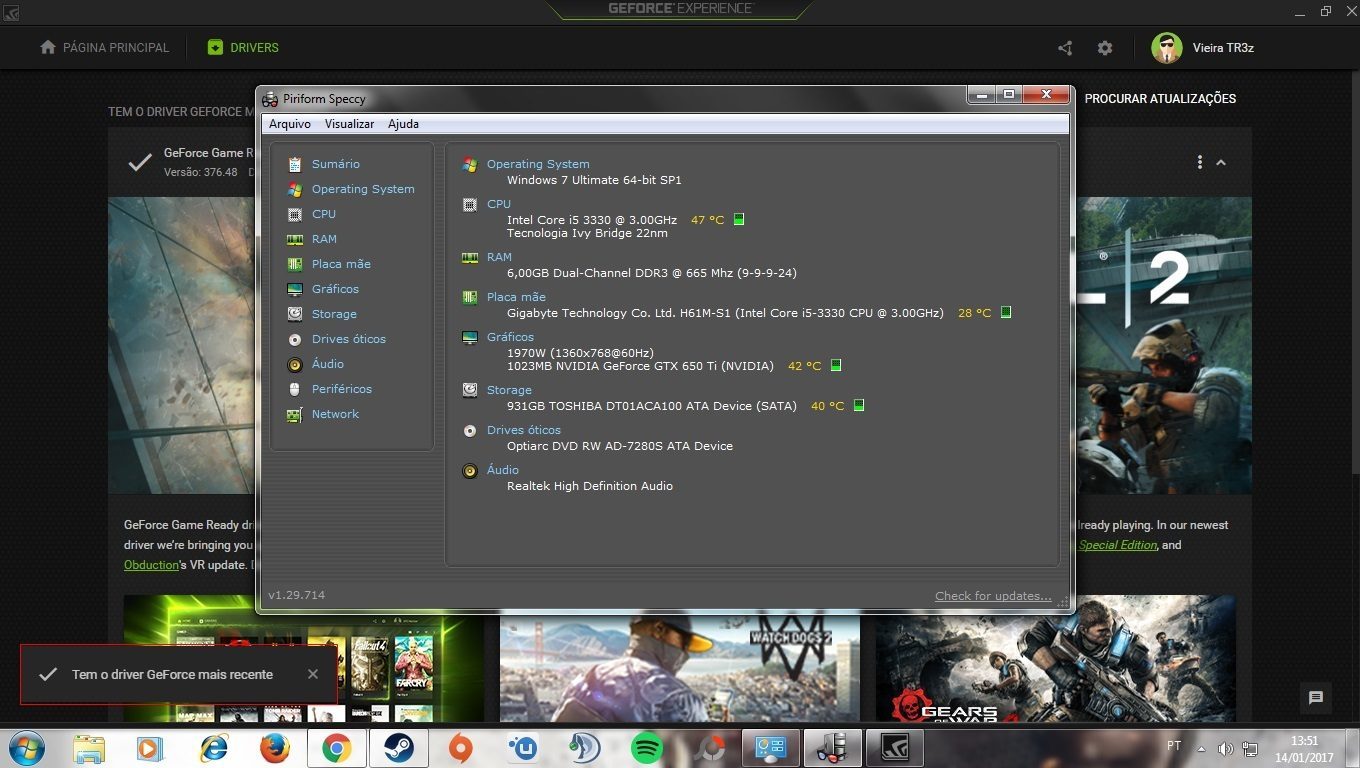Click the PT language indicator
Image resolution: width=1360 pixels, height=768 pixels.
[x=1174, y=746]
